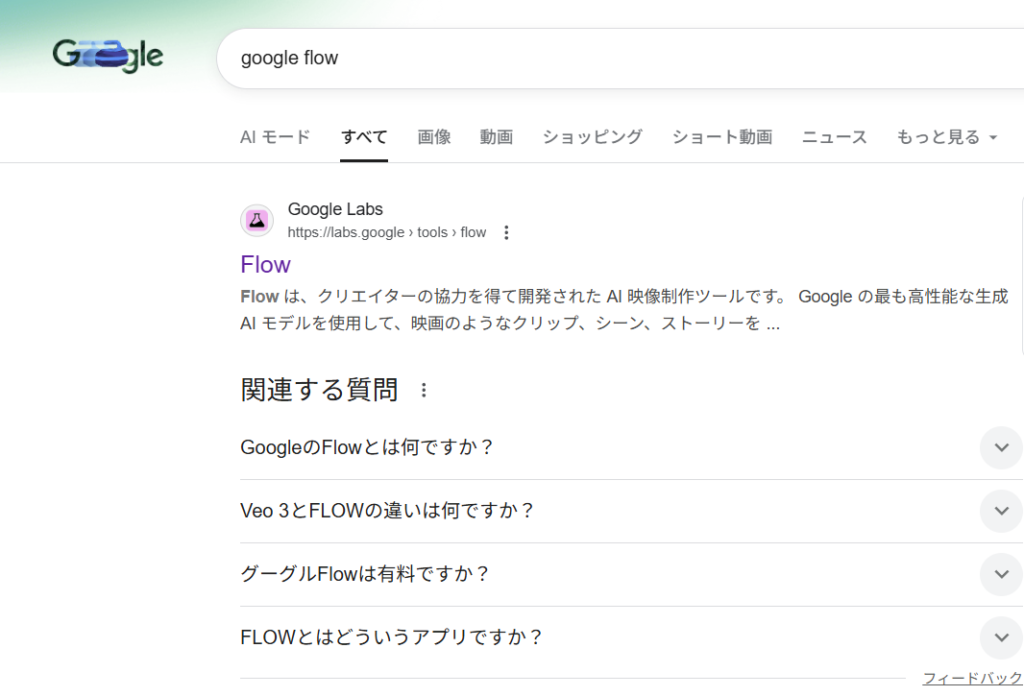Open three-dot menu beside labs.google URL

[506, 233]
